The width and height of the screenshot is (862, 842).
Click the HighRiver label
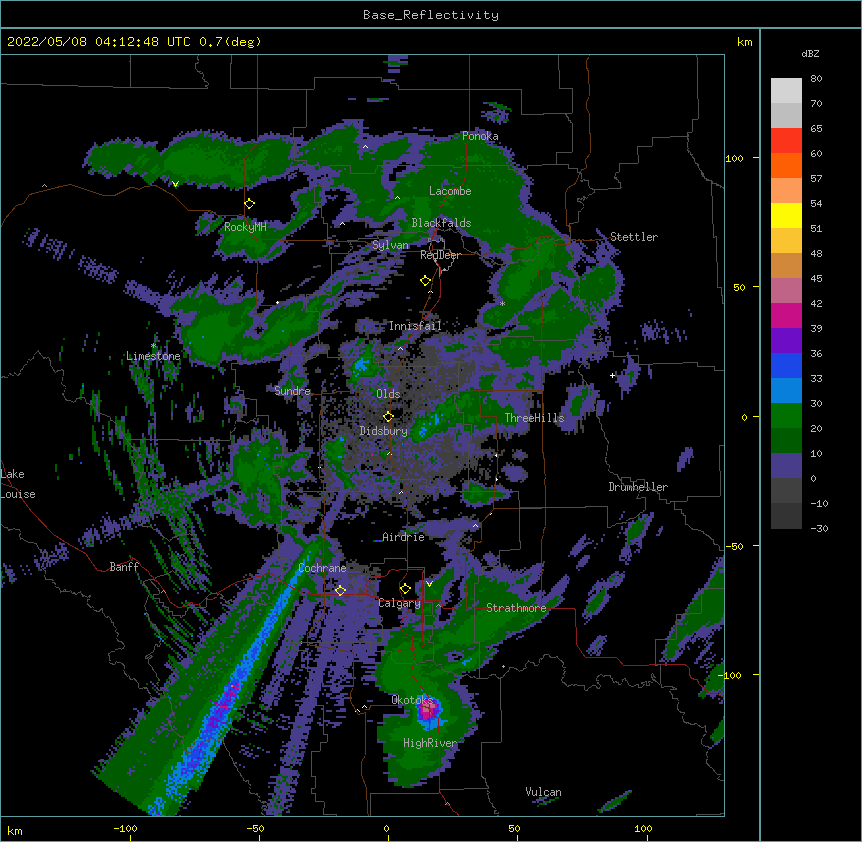[430, 743]
